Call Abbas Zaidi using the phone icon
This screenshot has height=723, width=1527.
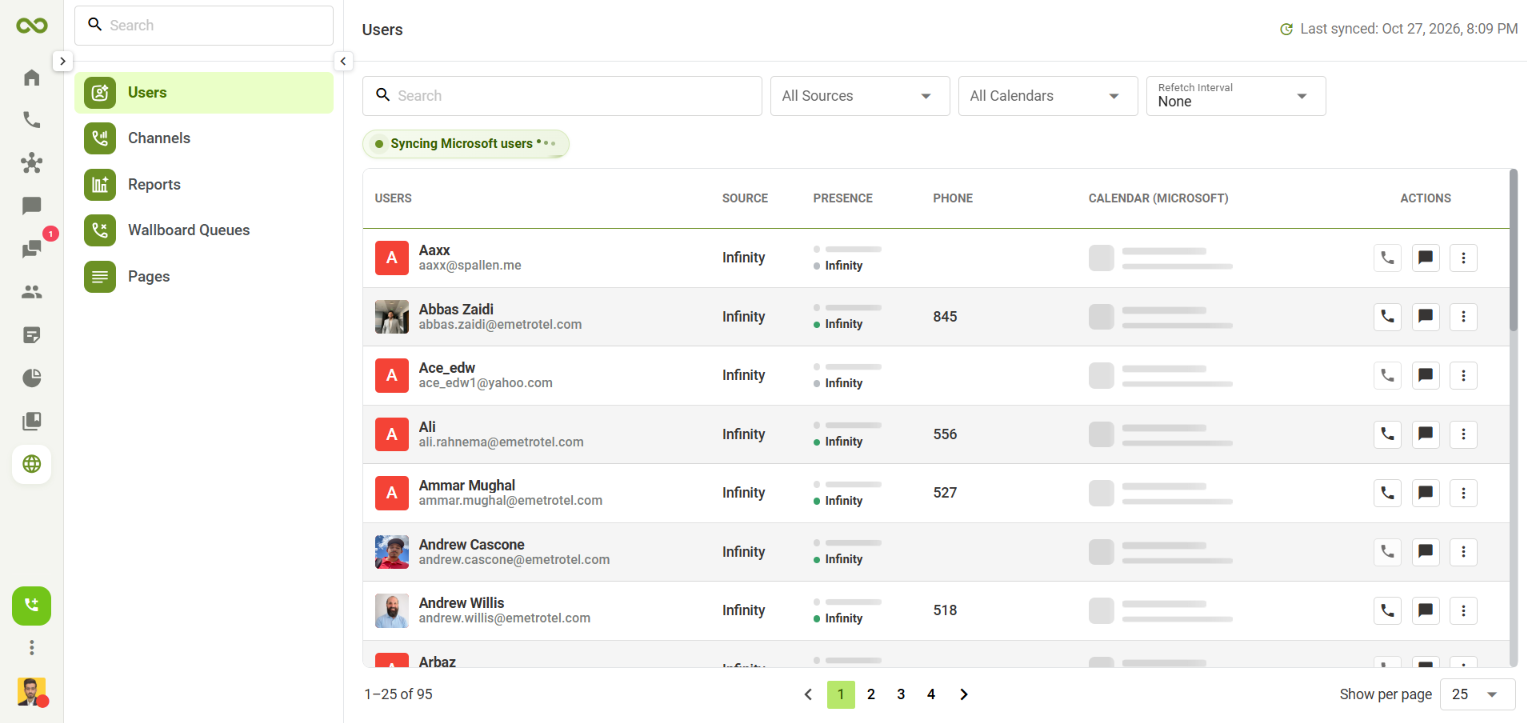(1387, 317)
